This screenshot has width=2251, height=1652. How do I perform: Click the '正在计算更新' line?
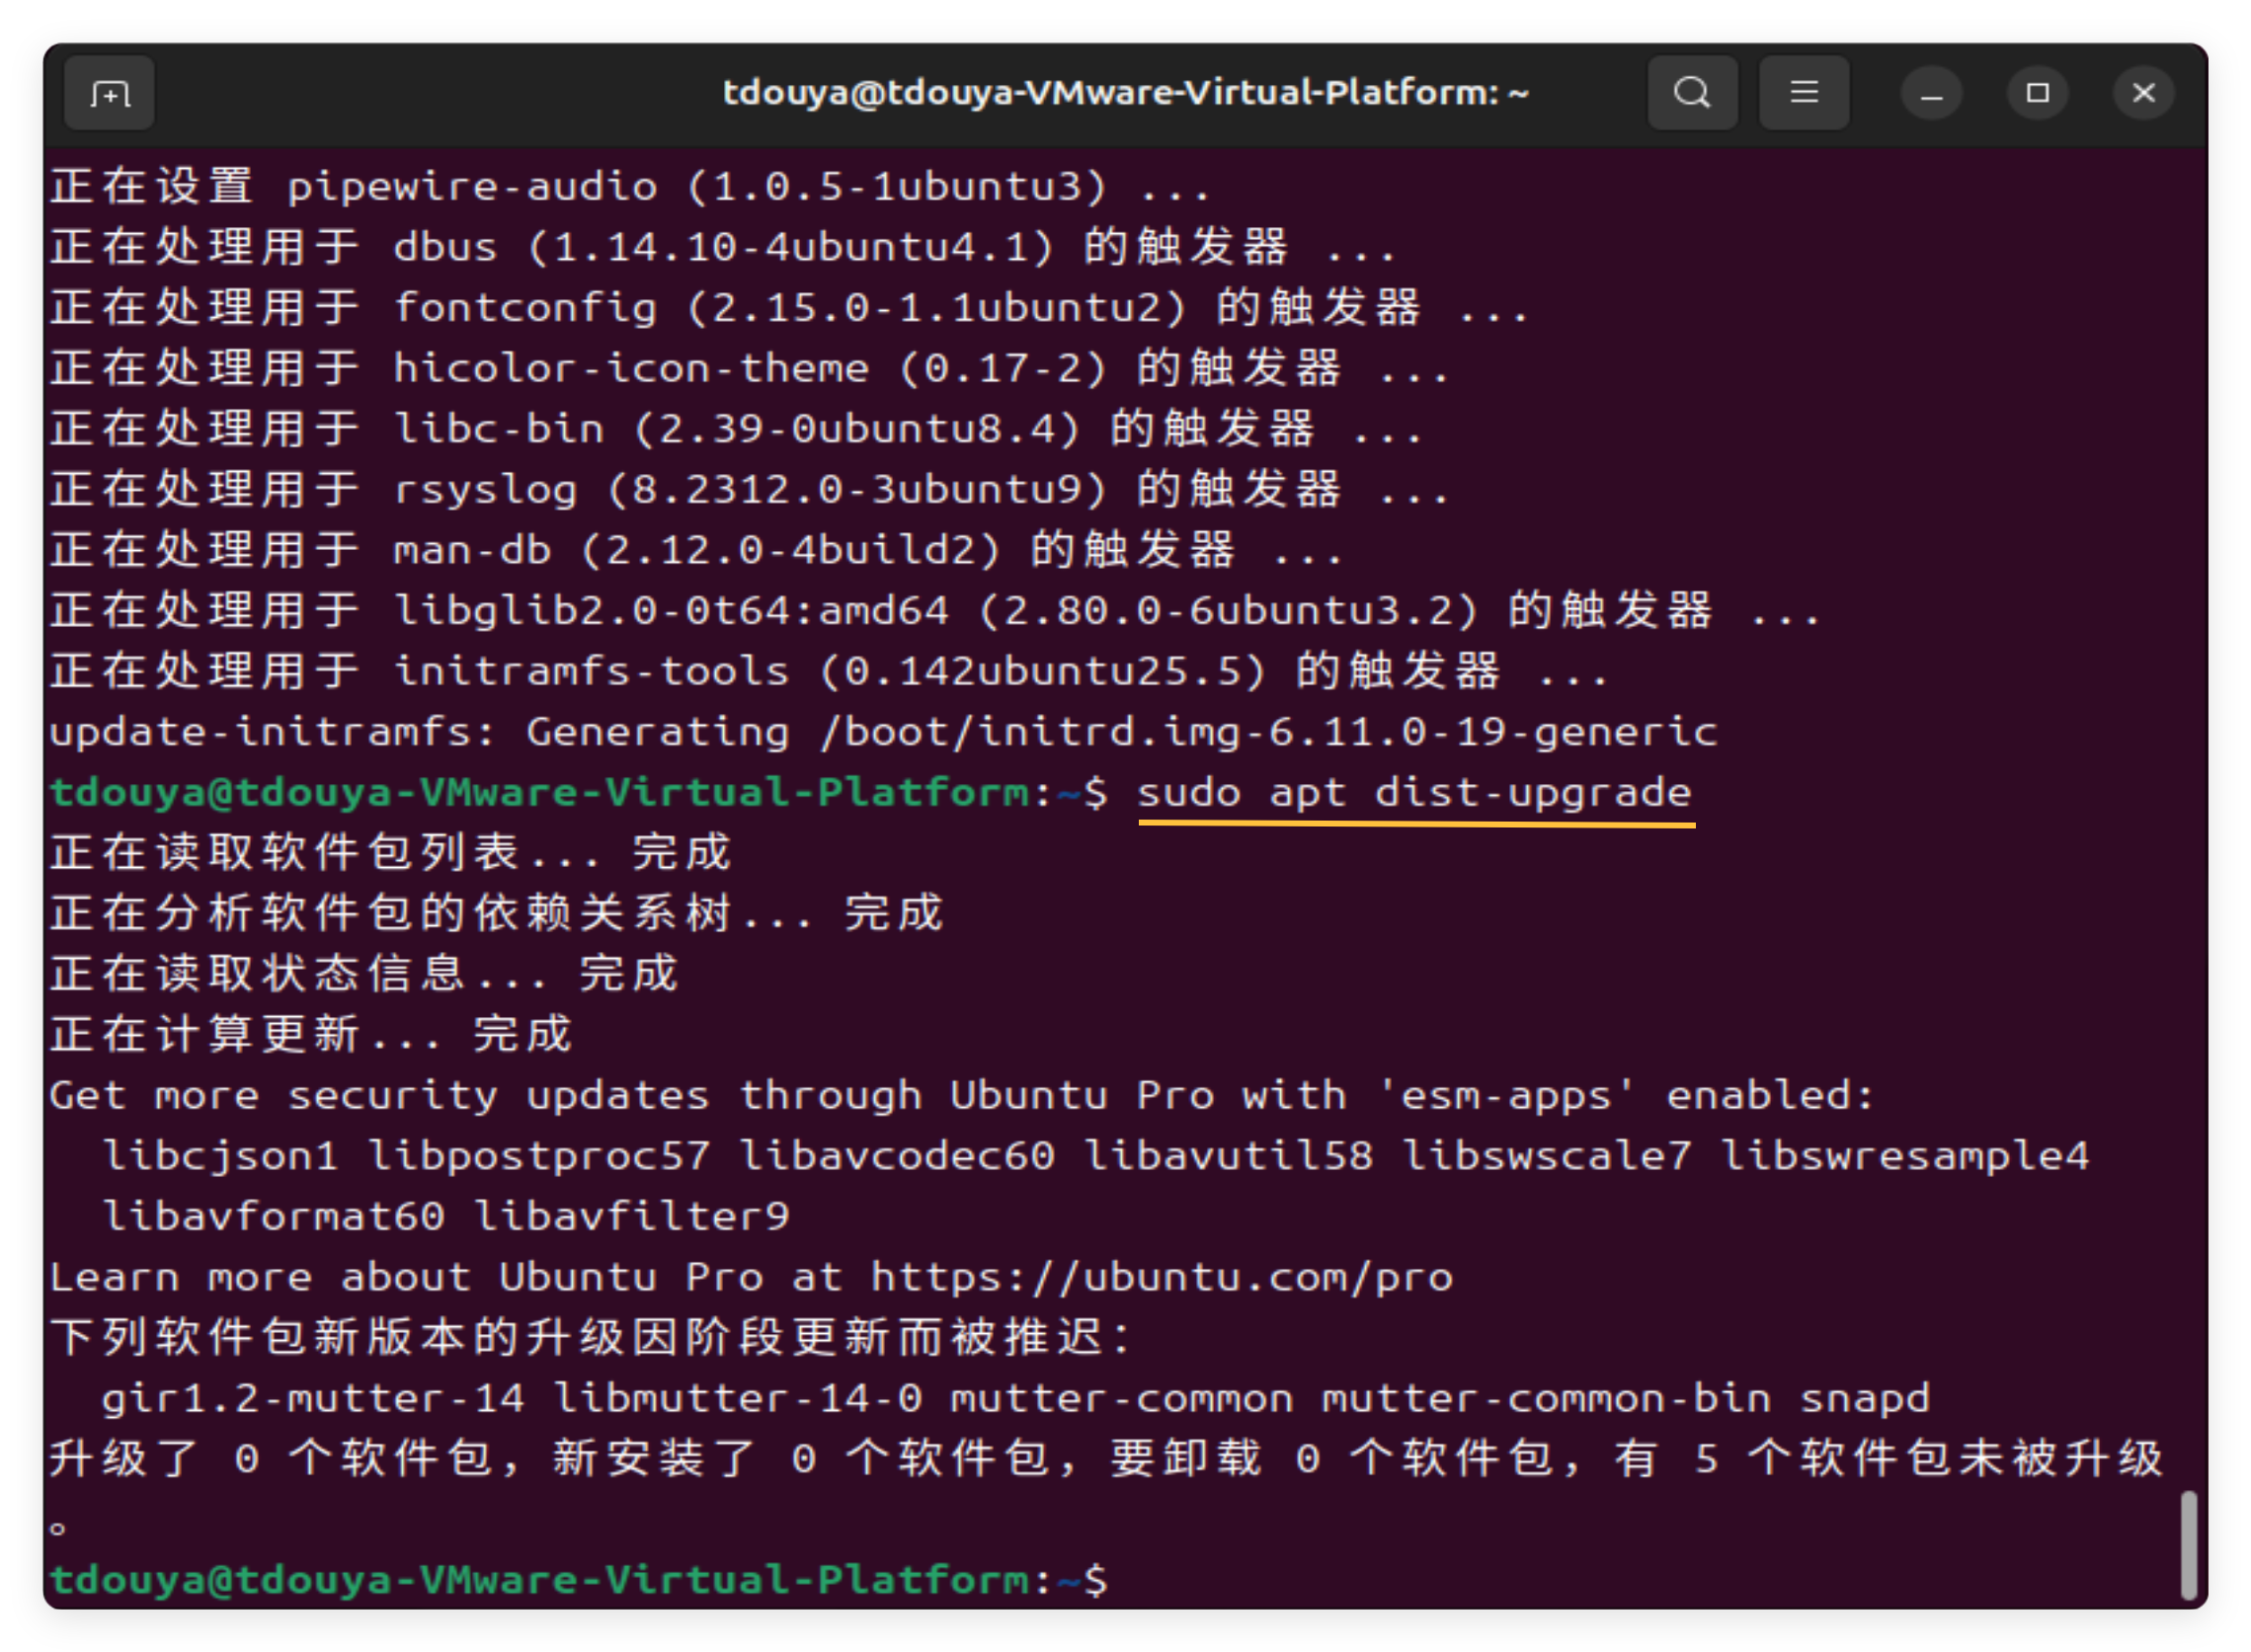click(312, 1035)
